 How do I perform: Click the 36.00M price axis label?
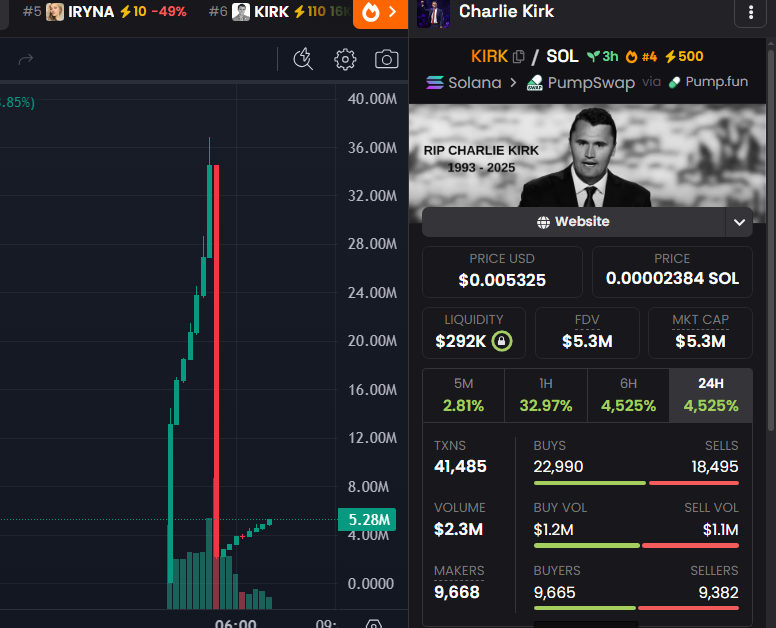(x=372, y=147)
